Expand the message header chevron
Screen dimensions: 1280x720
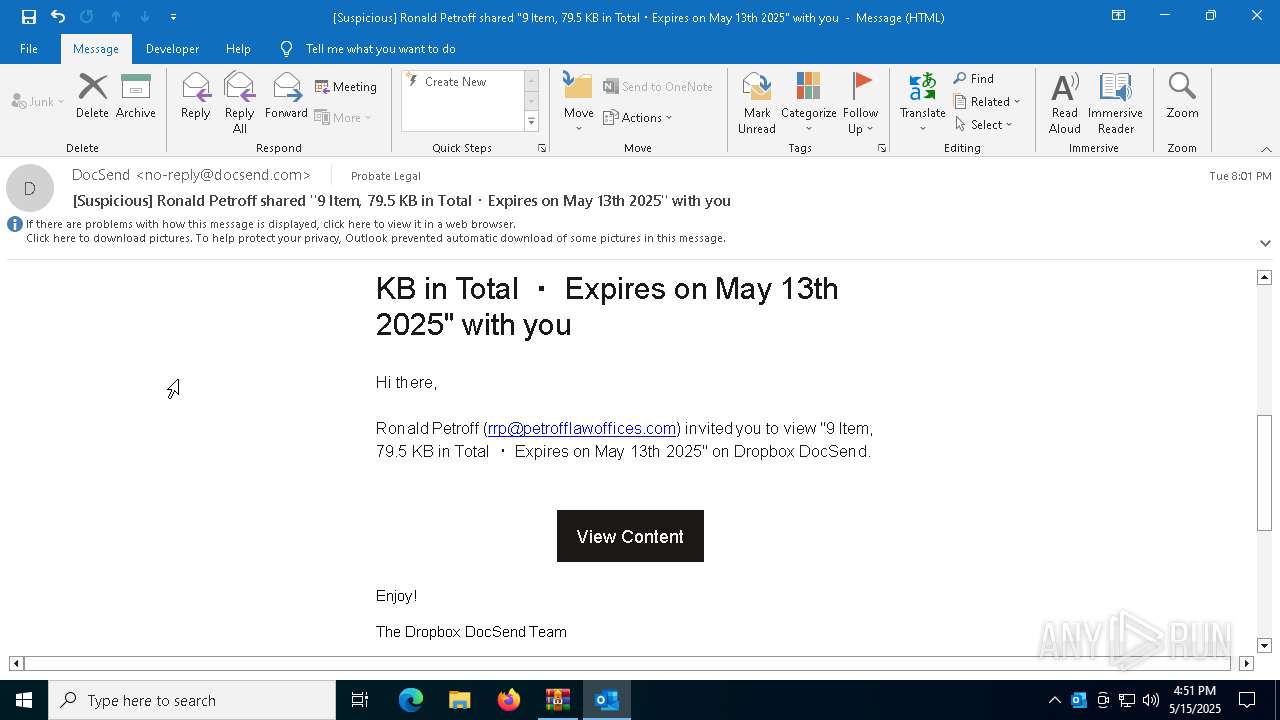pyautogui.click(x=1265, y=243)
